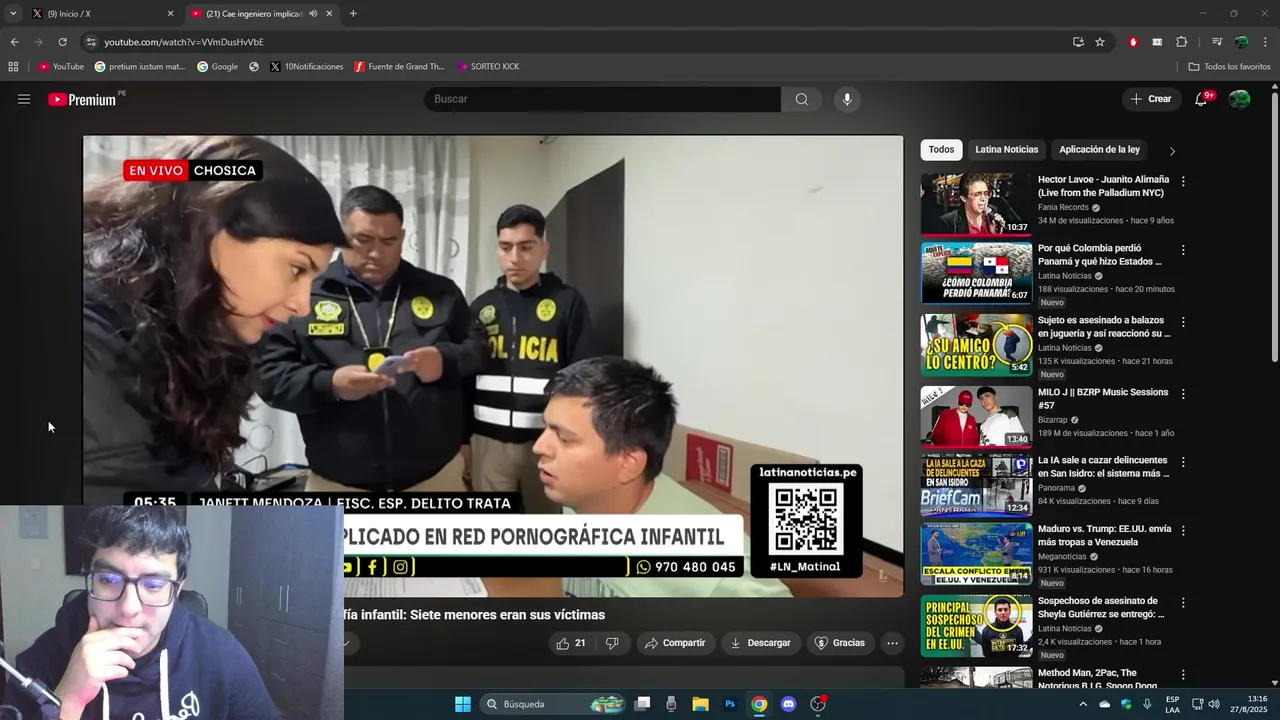This screenshot has height=720, width=1280.
Task: Open Maduro vs. Trump video thumbnail
Action: coord(976,553)
